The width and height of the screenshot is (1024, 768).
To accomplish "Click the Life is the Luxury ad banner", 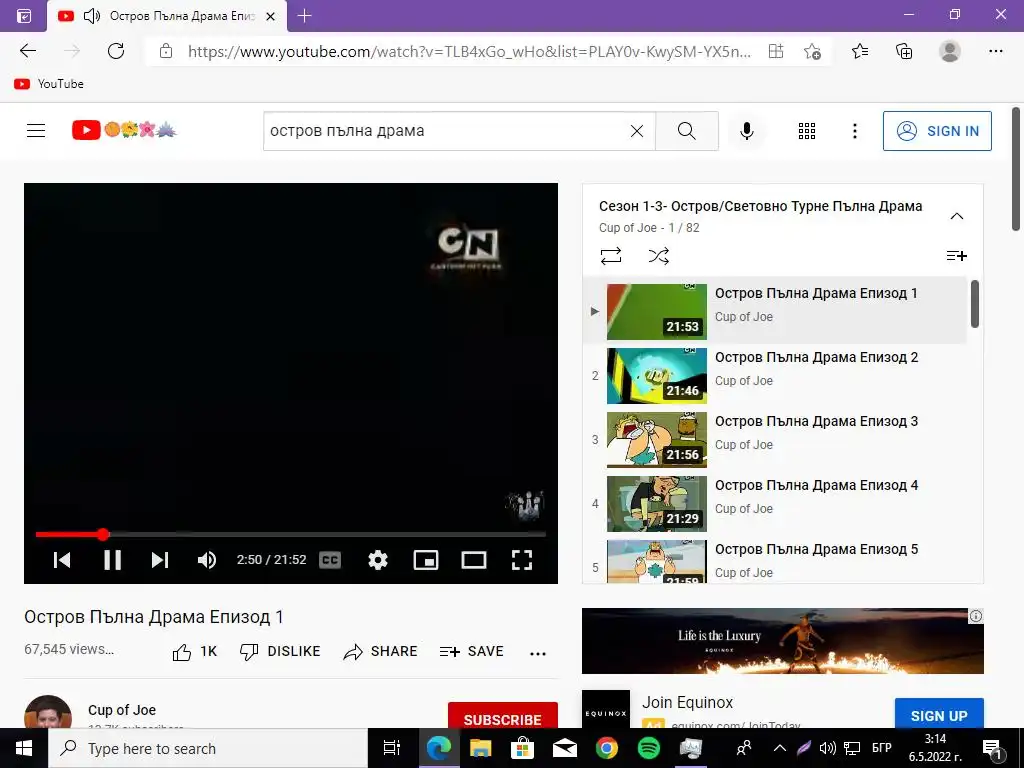I will (x=782, y=641).
